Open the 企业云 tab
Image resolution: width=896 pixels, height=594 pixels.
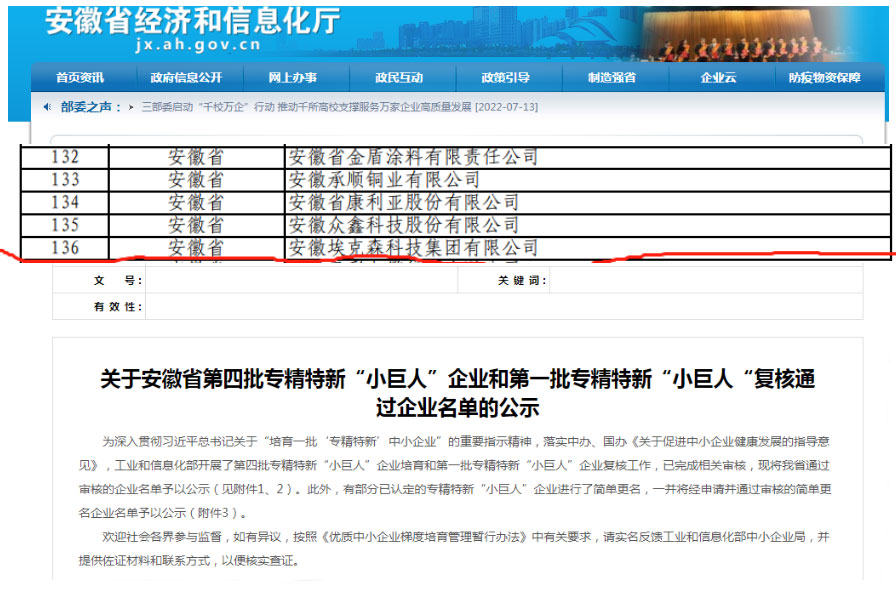(x=717, y=78)
